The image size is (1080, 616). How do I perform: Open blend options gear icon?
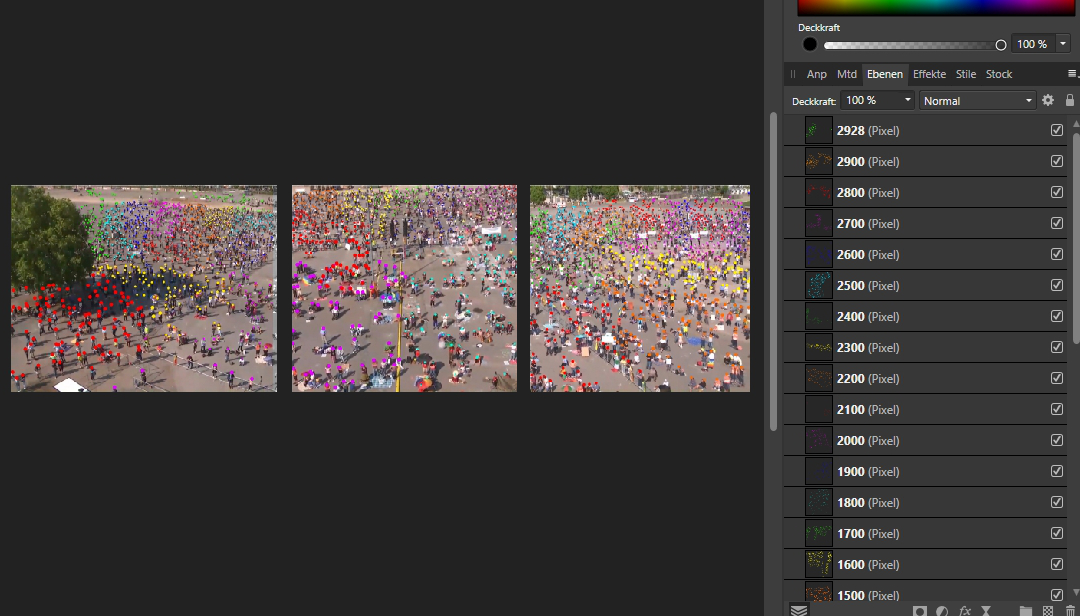[x=1048, y=100]
